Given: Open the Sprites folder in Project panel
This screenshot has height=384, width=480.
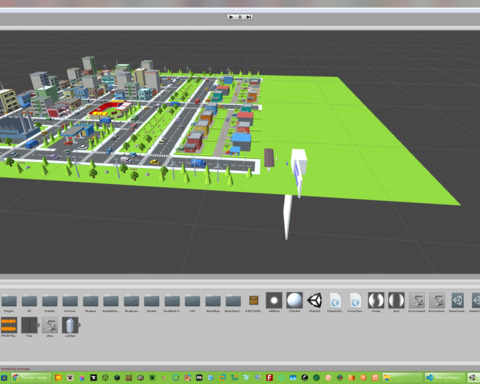Looking at the screenshot, I should pyautogui.click(x=152, y=303).
